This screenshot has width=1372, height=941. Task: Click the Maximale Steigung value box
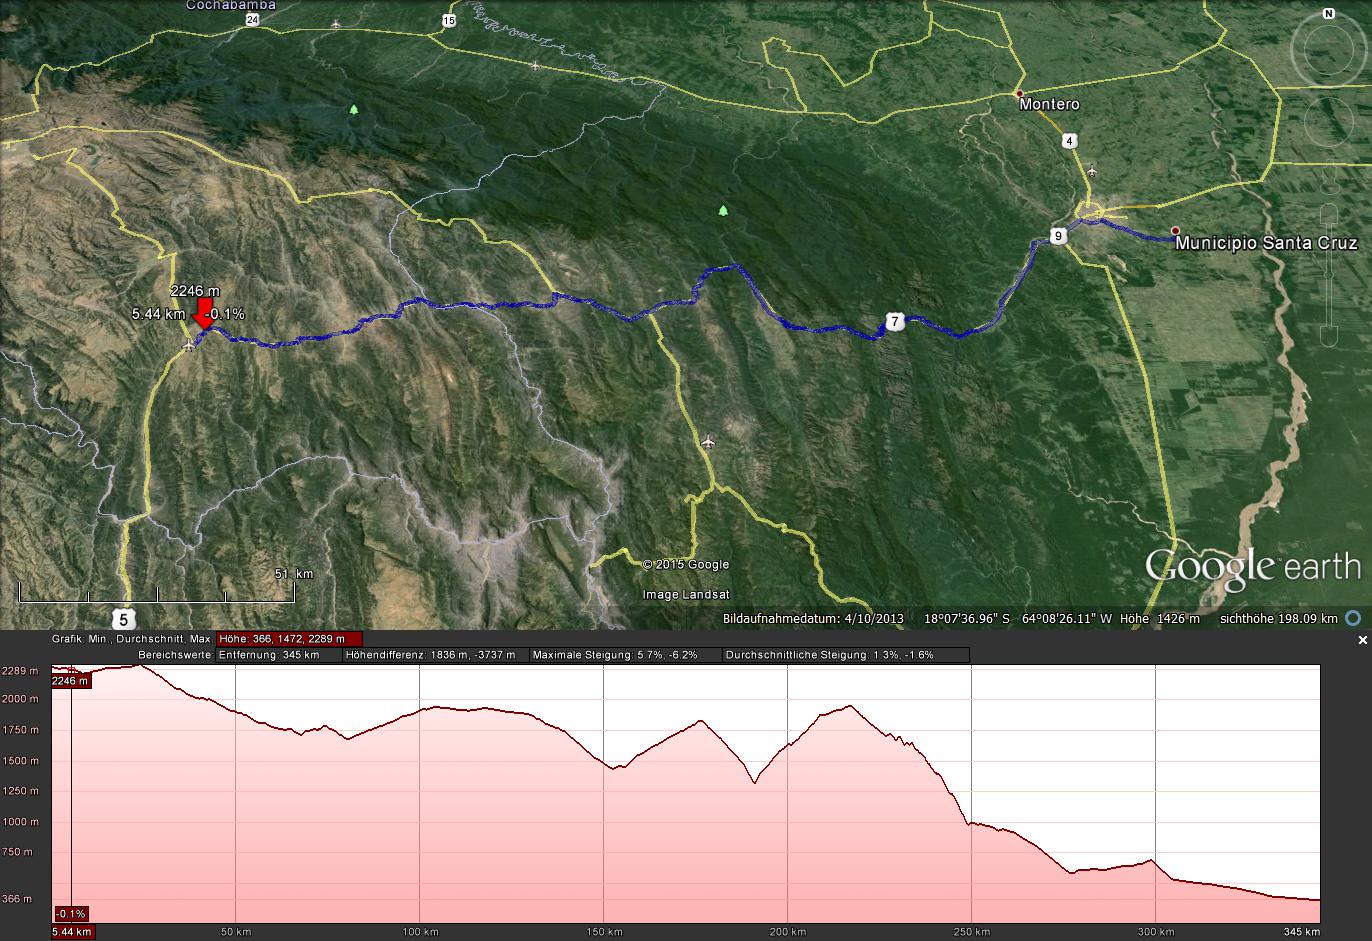[x=627, y=656]
